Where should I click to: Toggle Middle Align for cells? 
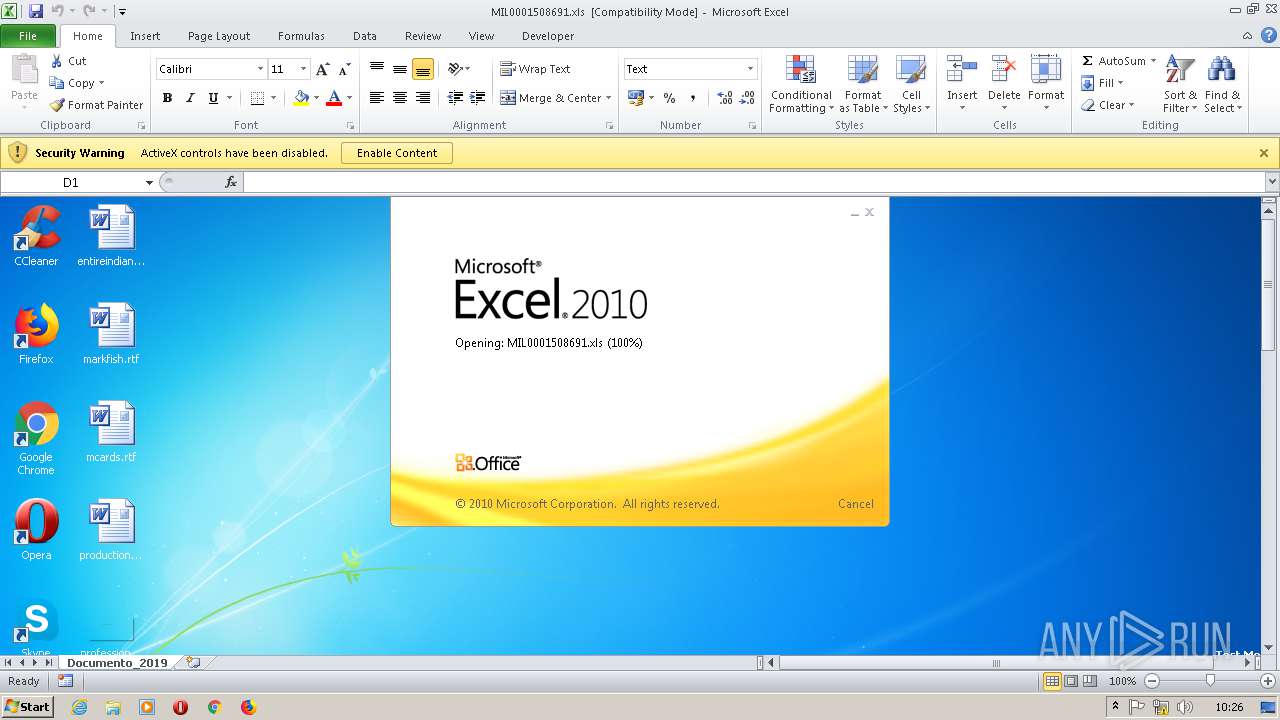pyautogui.click(x=400, y=69)
